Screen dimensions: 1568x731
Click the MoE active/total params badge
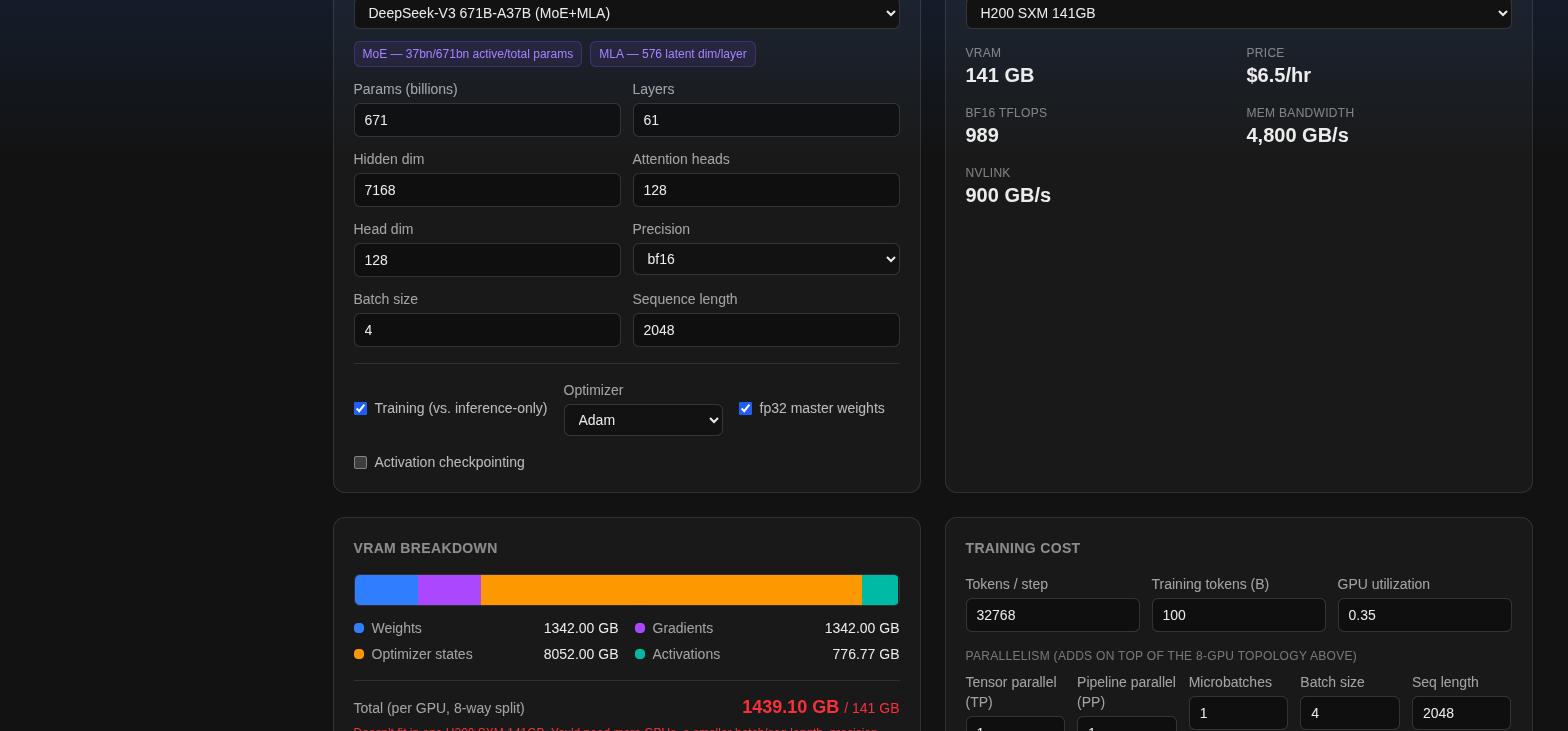468,54
